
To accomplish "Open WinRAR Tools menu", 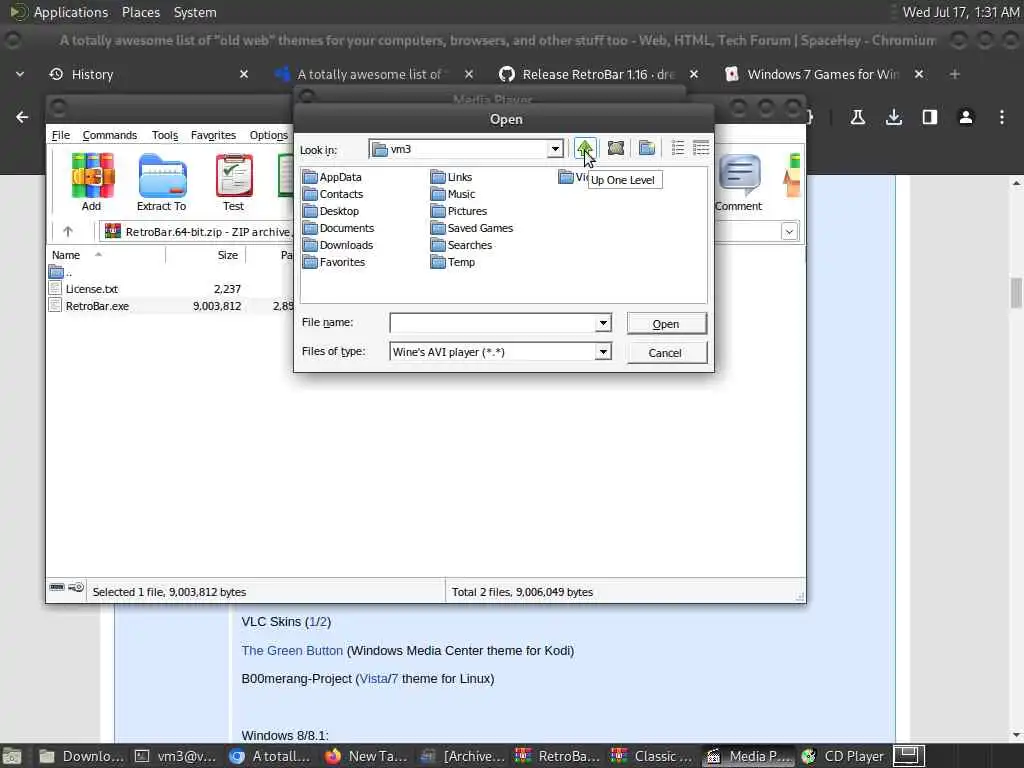I will click(165, 135).
